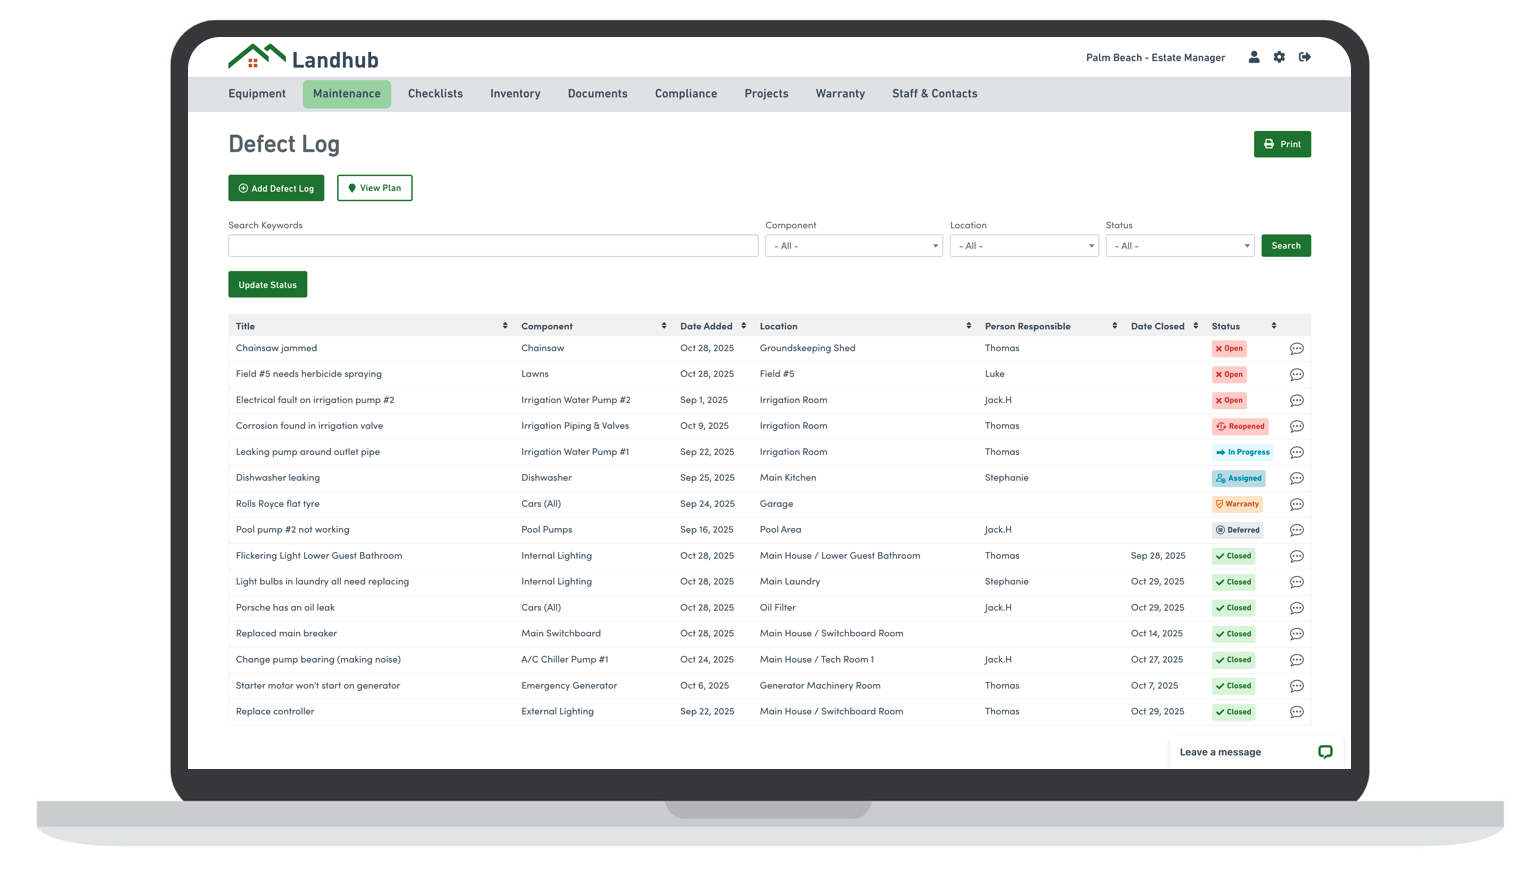1539x877 pixels.
Task: Click the user profile icon
Action: [1253, 57]
